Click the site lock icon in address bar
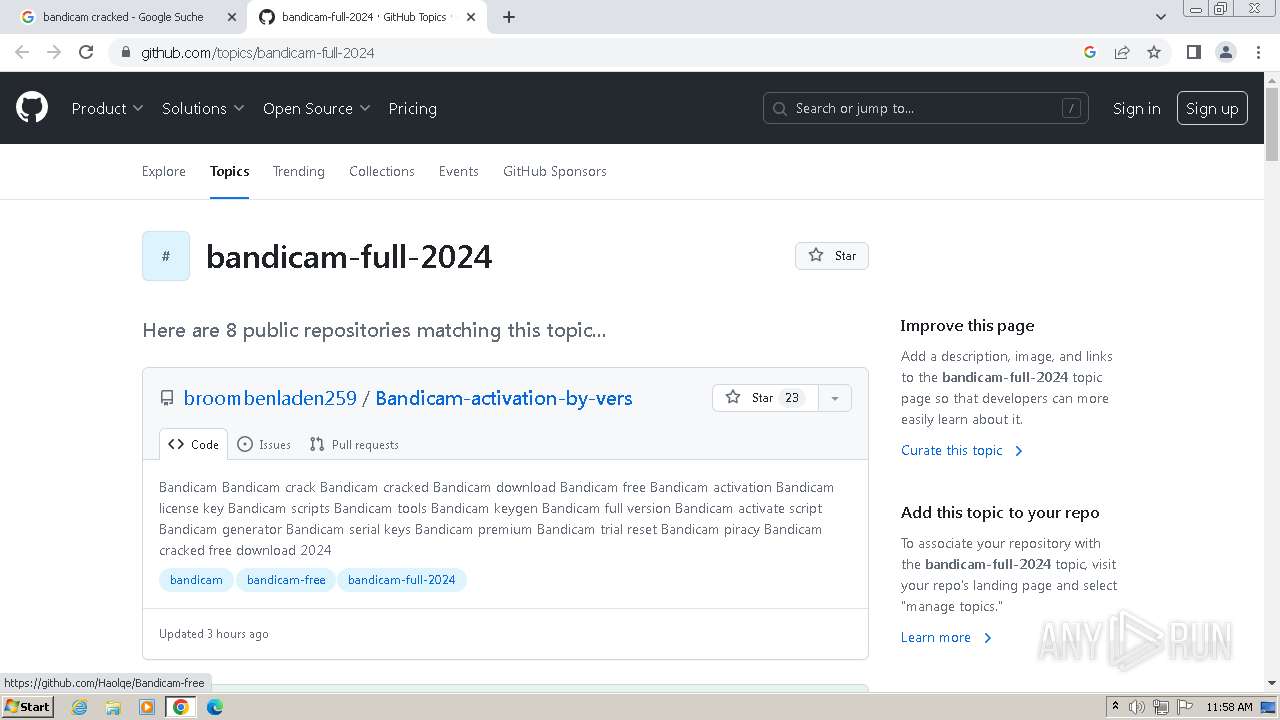 click(125, 52)
